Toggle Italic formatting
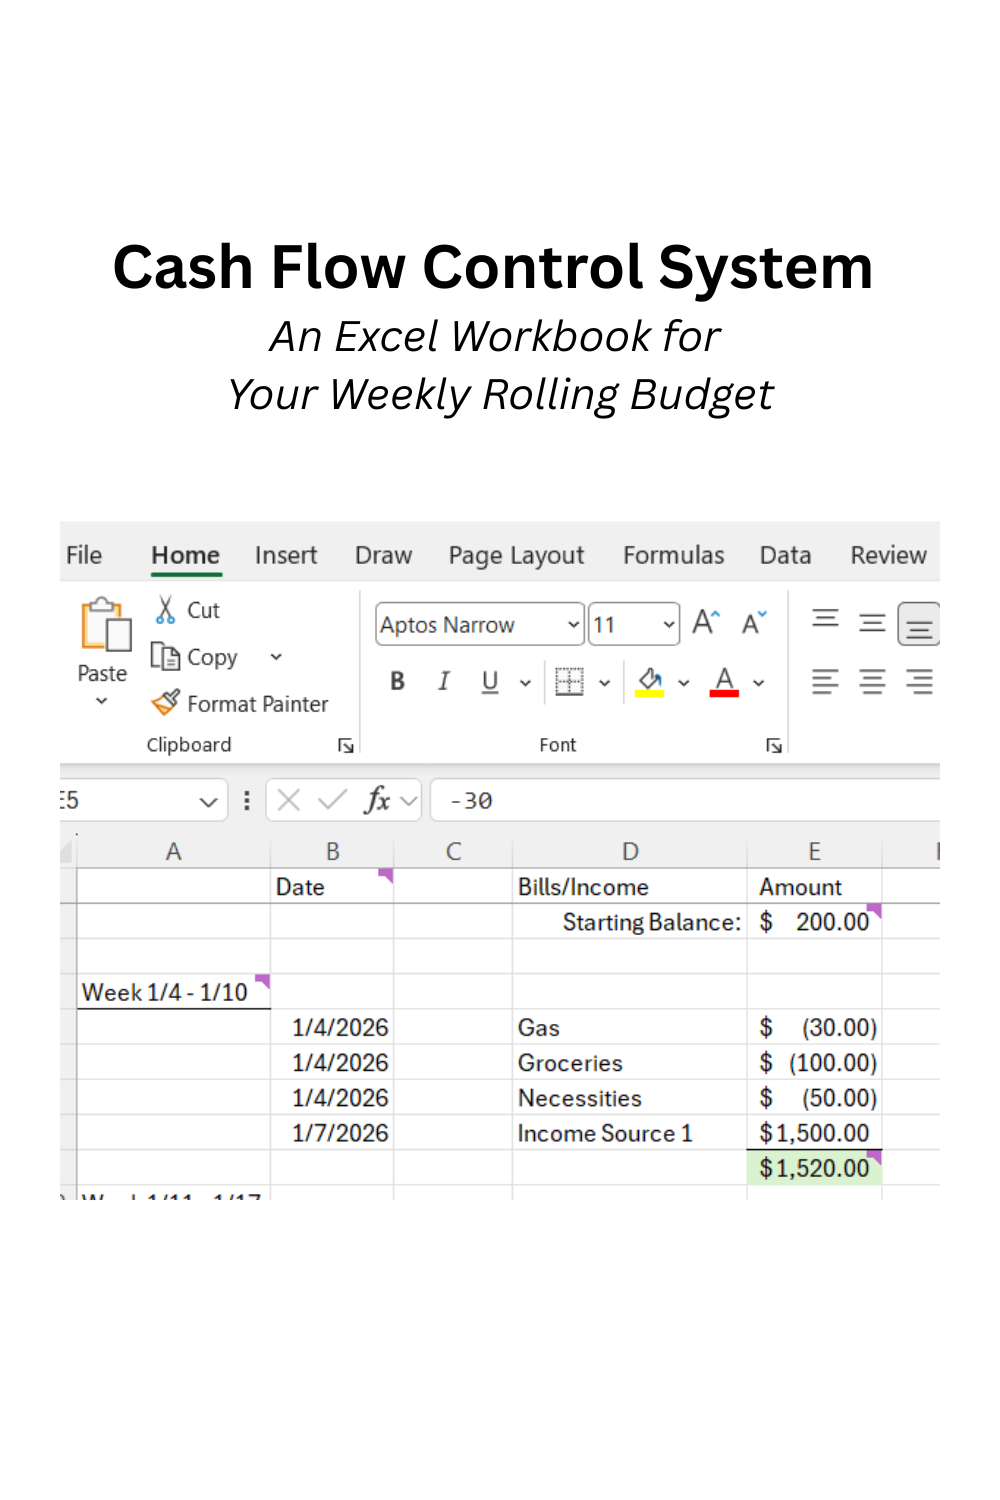This screenshot has height=1500, width=1000. pos(443,682)
